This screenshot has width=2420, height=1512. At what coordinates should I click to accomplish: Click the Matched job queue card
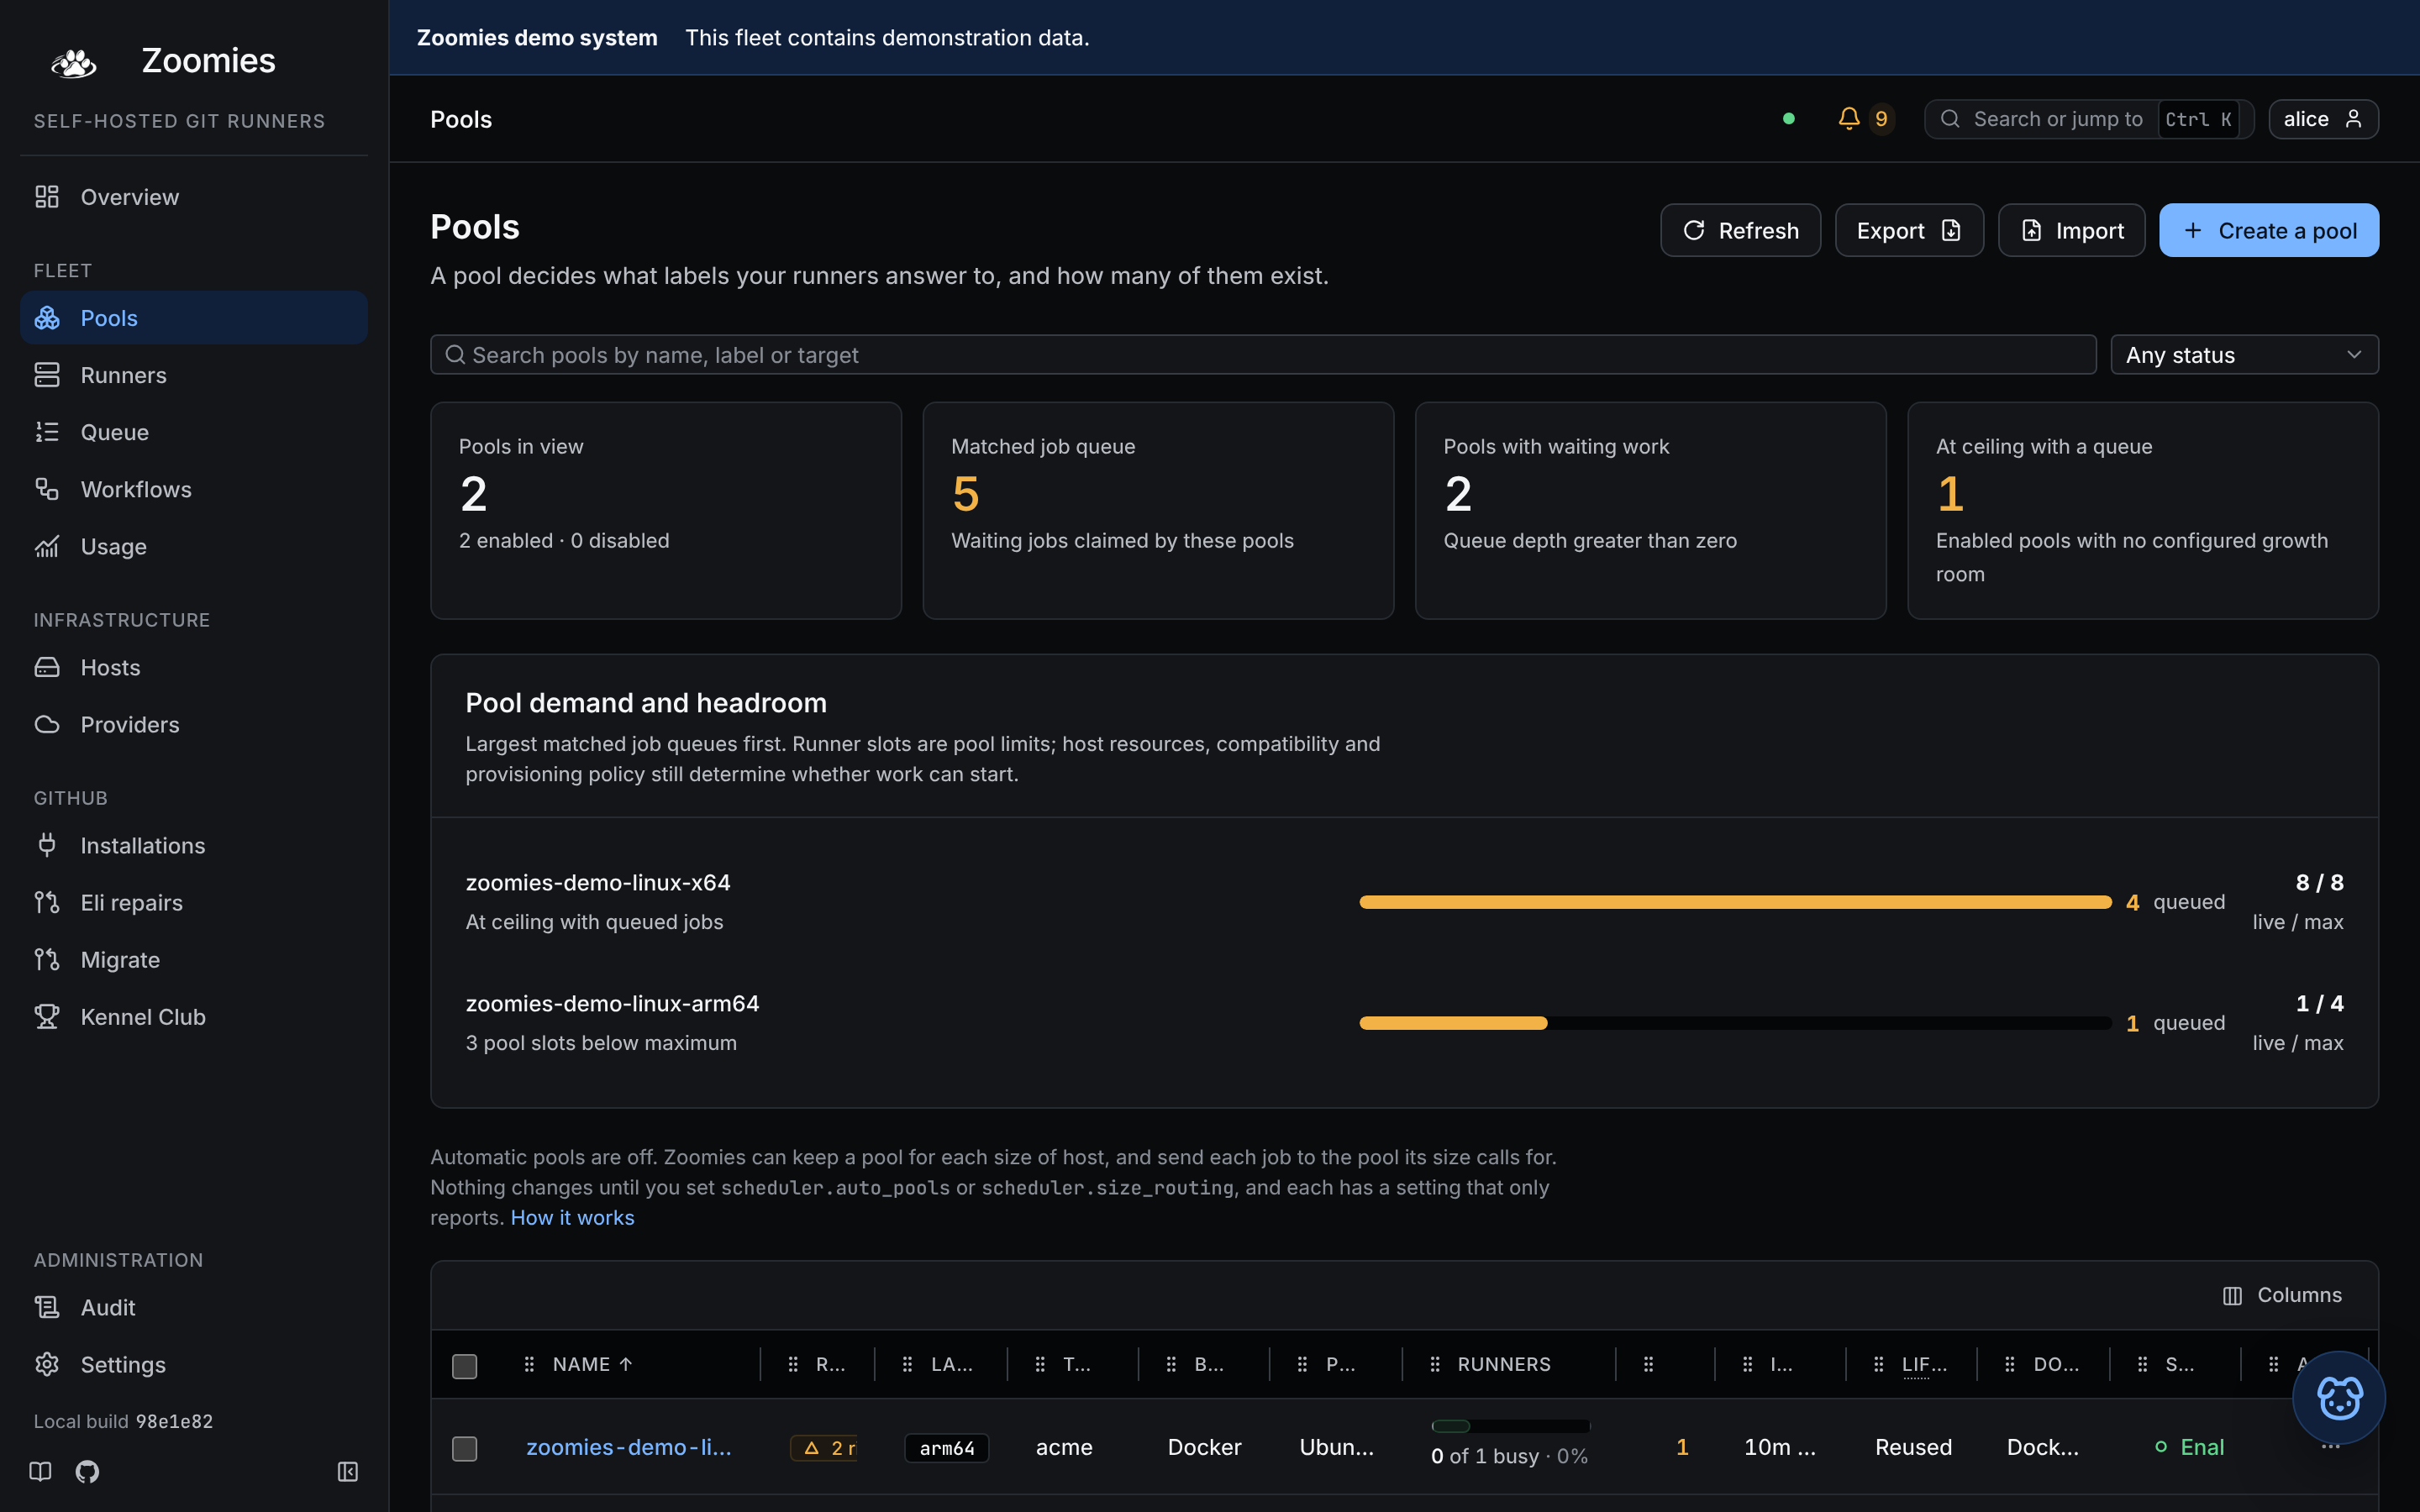coord(1158,510)
